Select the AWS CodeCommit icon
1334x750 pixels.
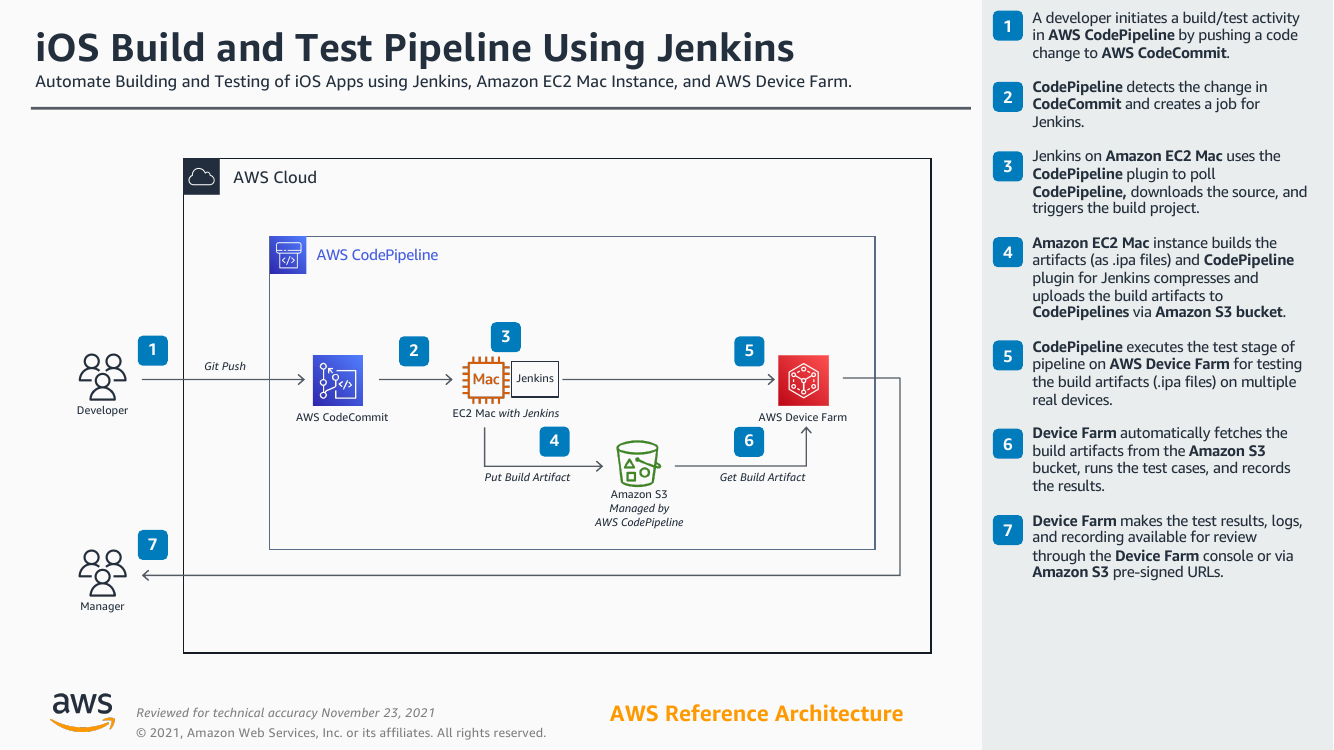point(337,380)
